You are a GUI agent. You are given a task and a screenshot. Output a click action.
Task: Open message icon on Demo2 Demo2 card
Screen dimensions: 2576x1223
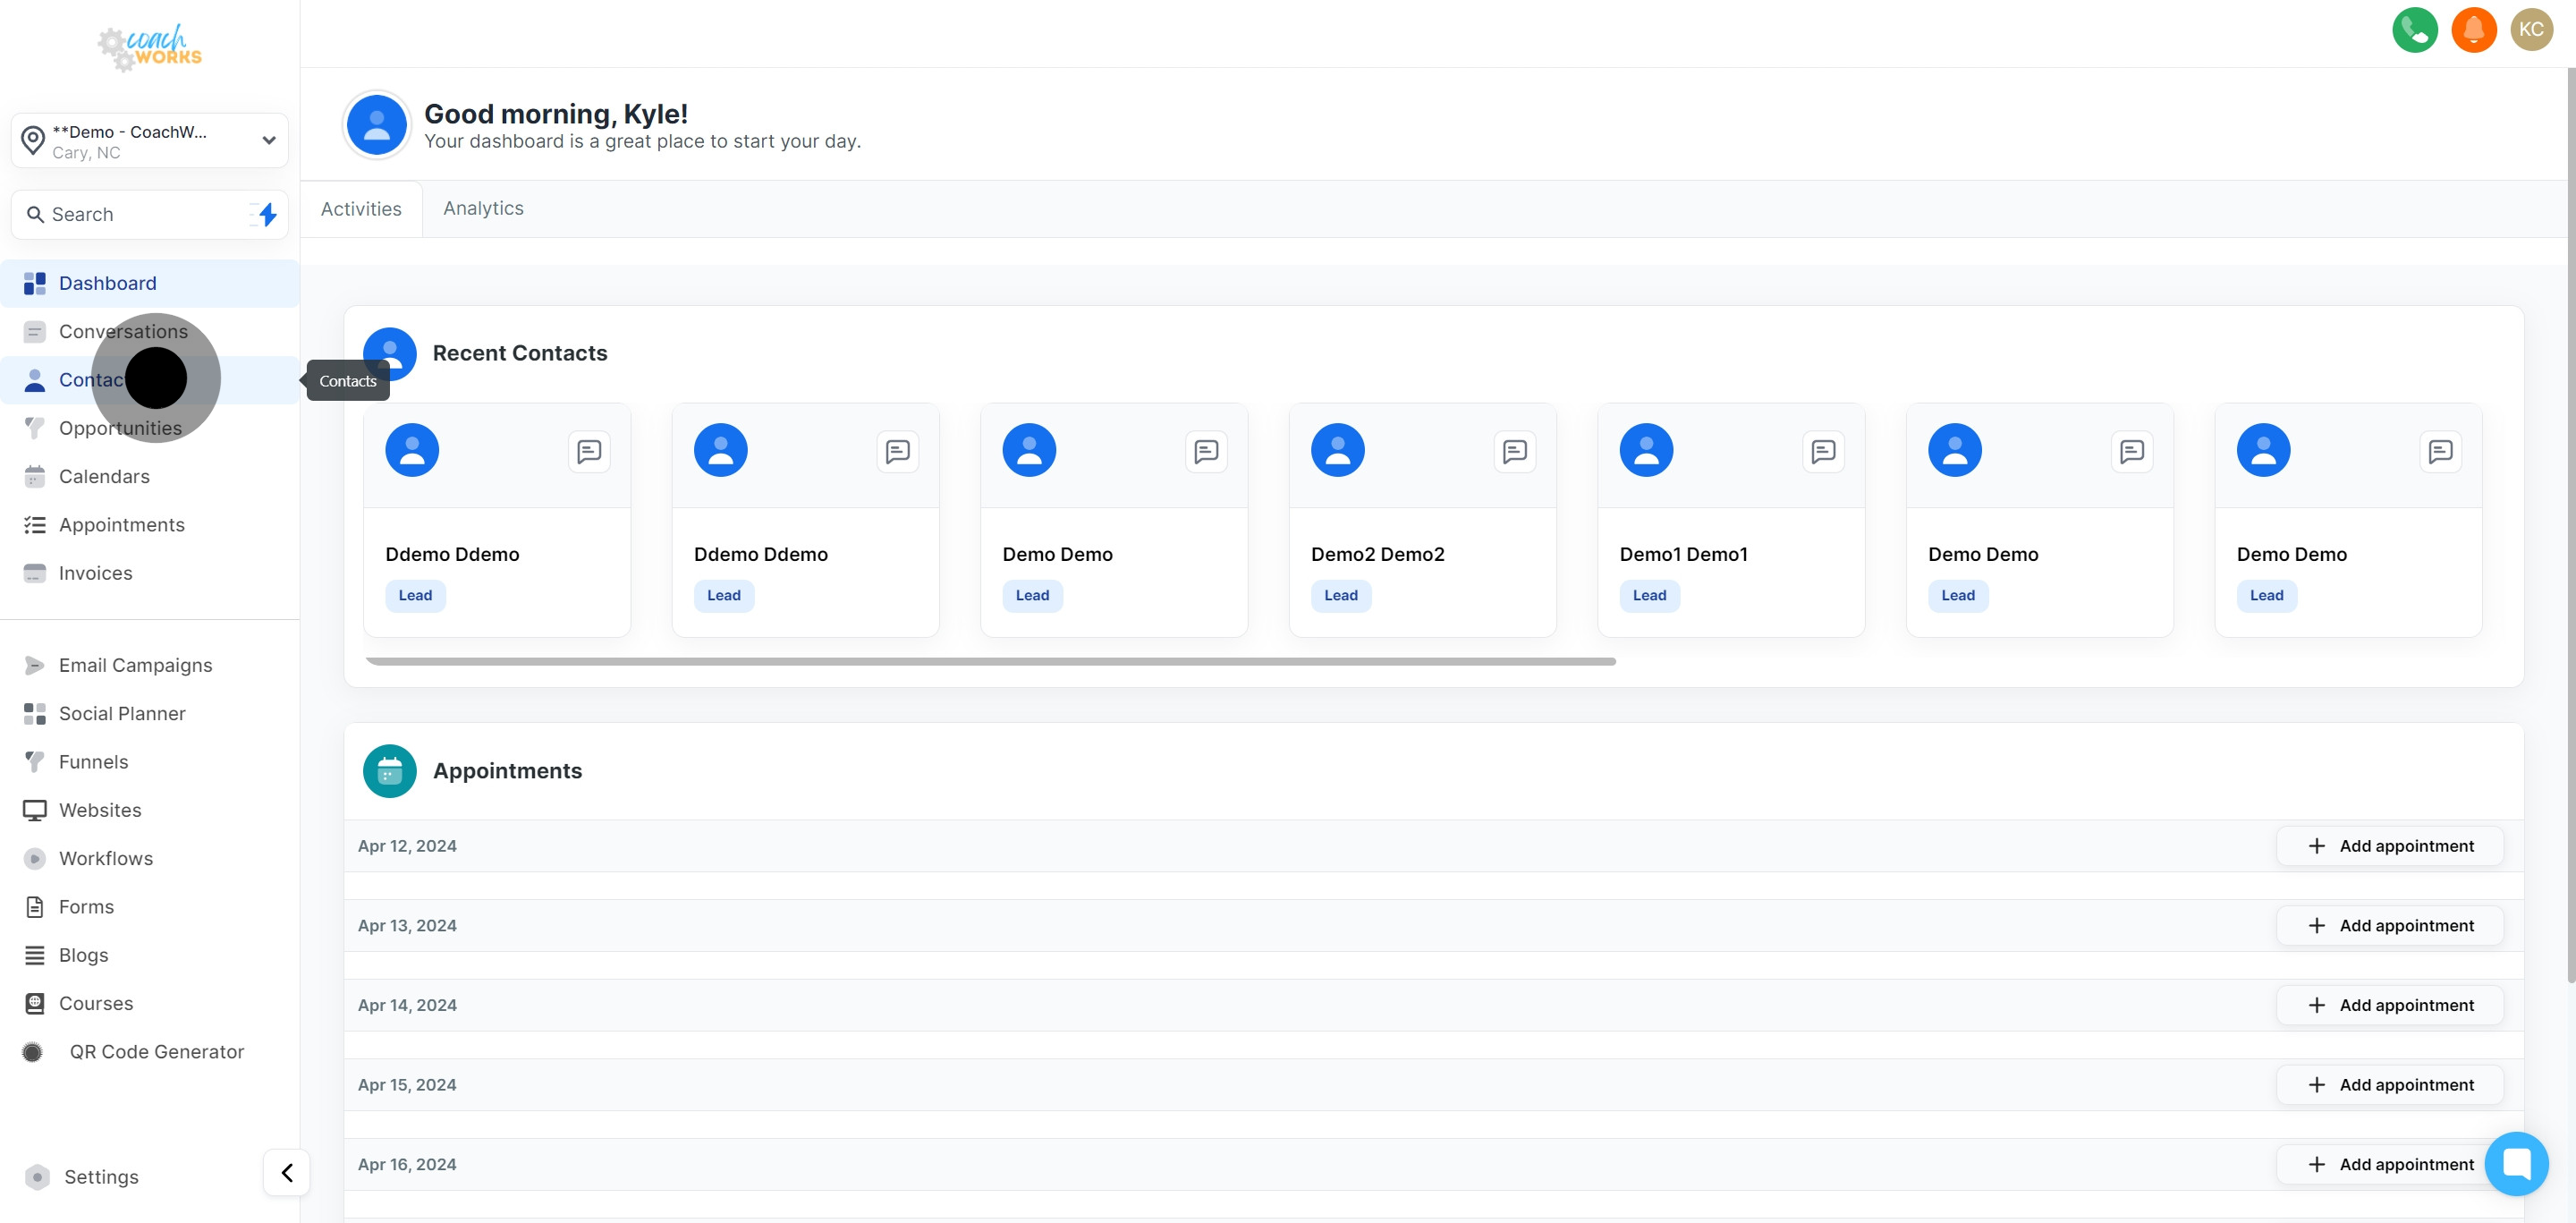pos(1514,451)
